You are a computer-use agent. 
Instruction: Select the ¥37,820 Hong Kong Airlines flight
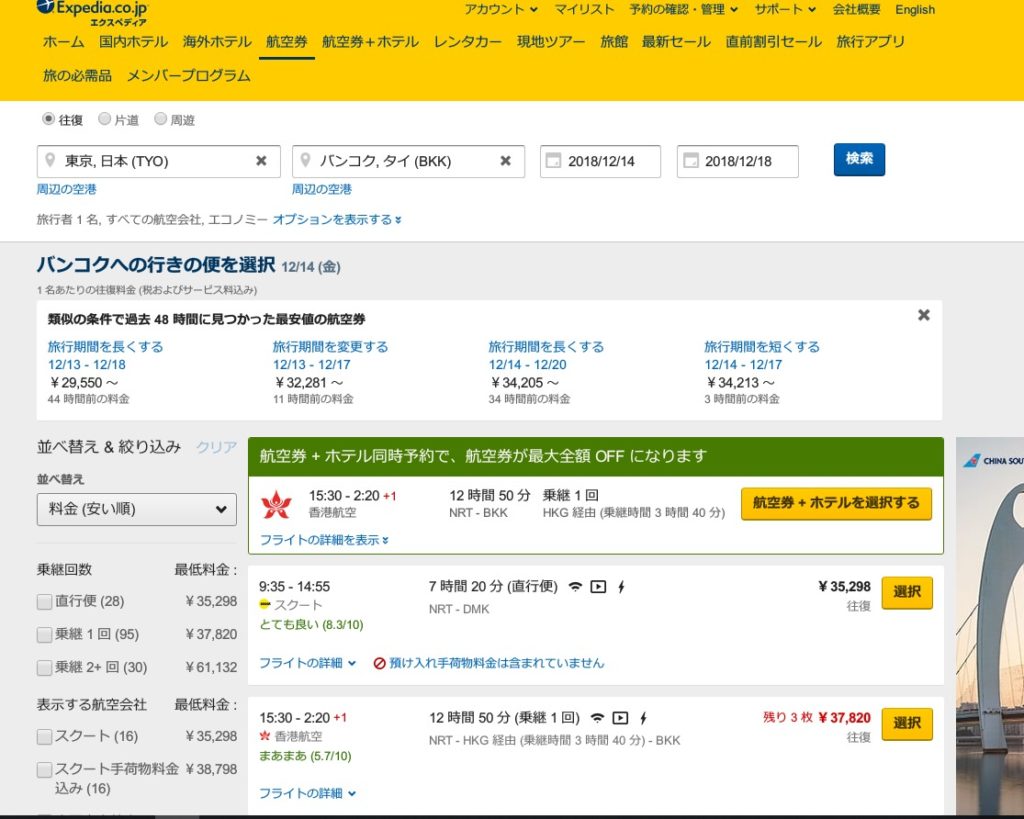point(906,724)
